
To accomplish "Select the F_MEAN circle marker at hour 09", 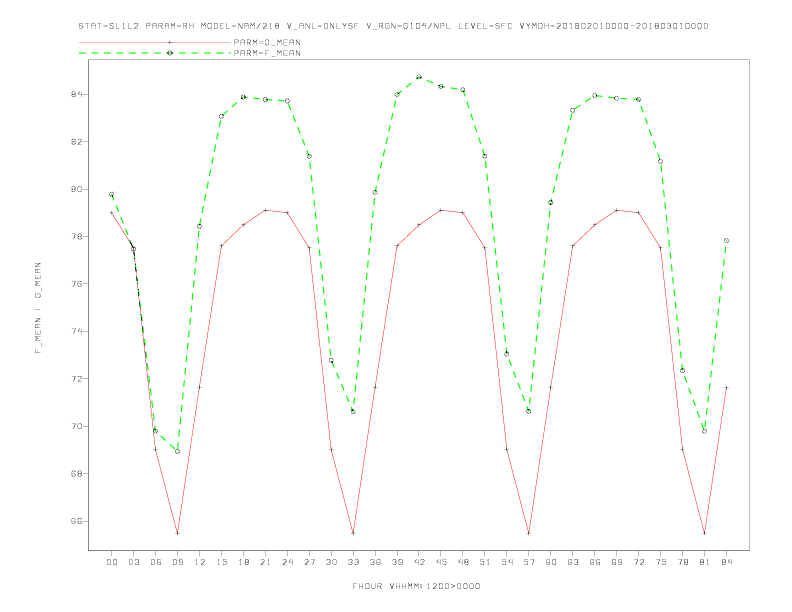I will (x=177, y=451).
